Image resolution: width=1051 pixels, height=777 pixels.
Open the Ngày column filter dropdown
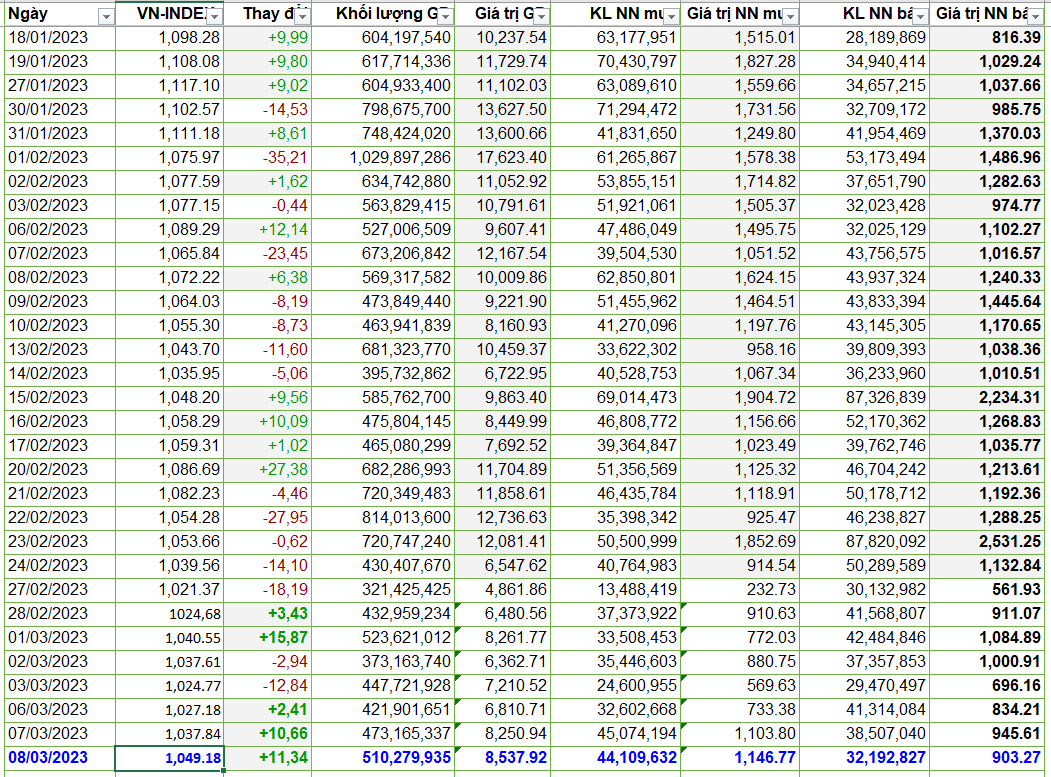(x=106, y=15)
